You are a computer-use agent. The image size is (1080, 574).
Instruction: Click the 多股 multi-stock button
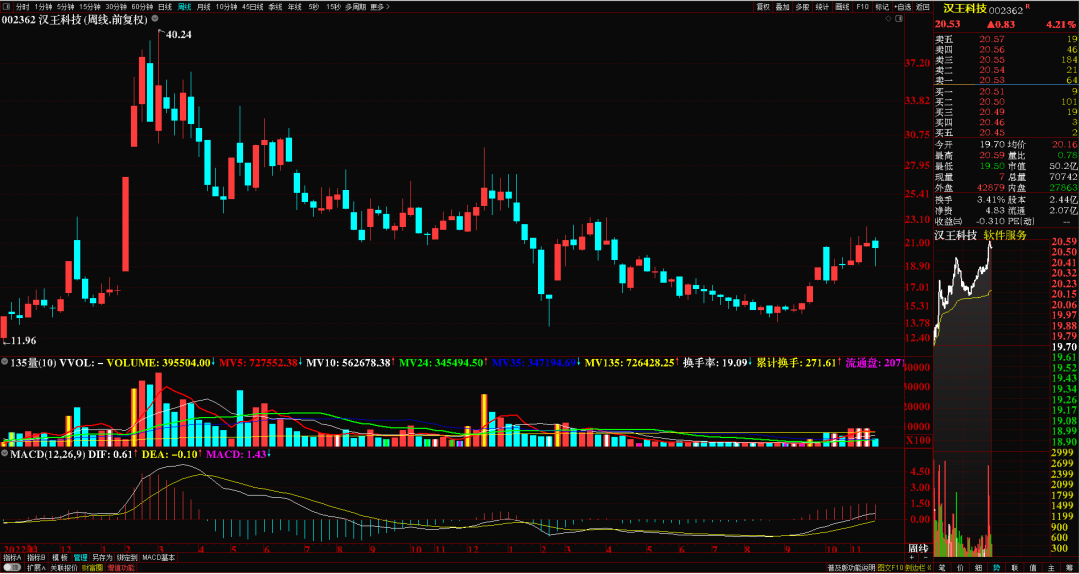point(802,7)
